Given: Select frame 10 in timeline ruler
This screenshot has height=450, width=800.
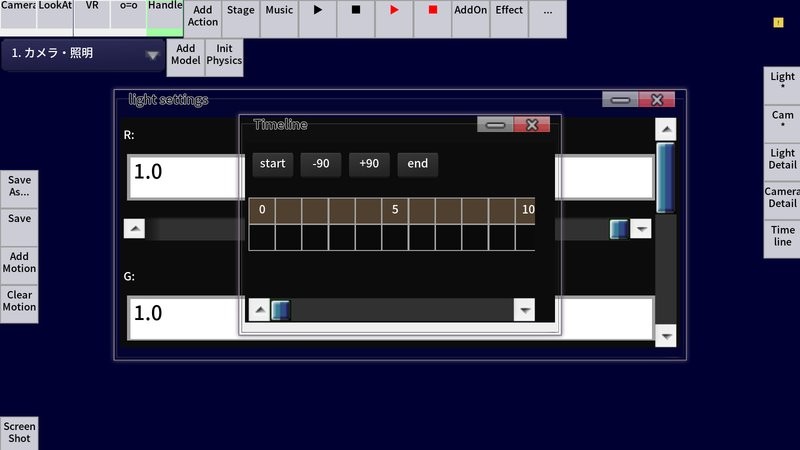Looking at the screenshot, I should tap(526, 210).
